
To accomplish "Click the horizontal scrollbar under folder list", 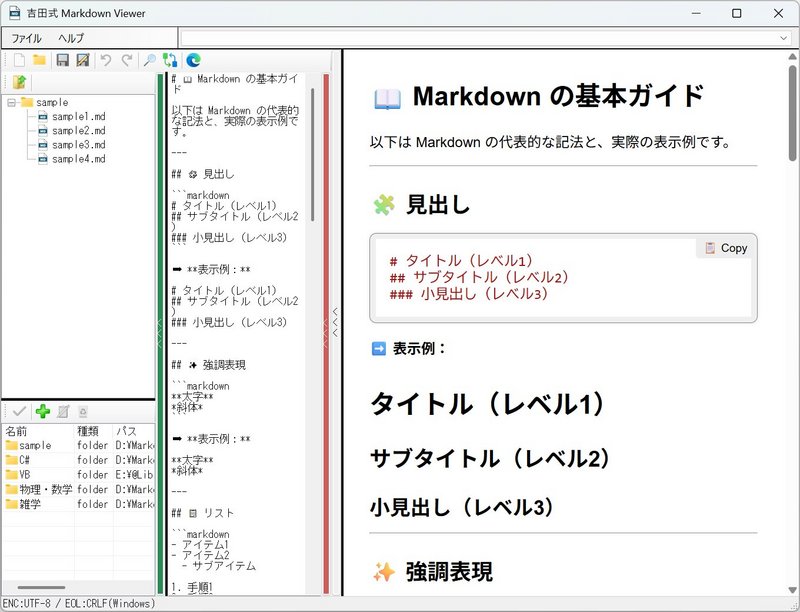I will coord(40,588).
